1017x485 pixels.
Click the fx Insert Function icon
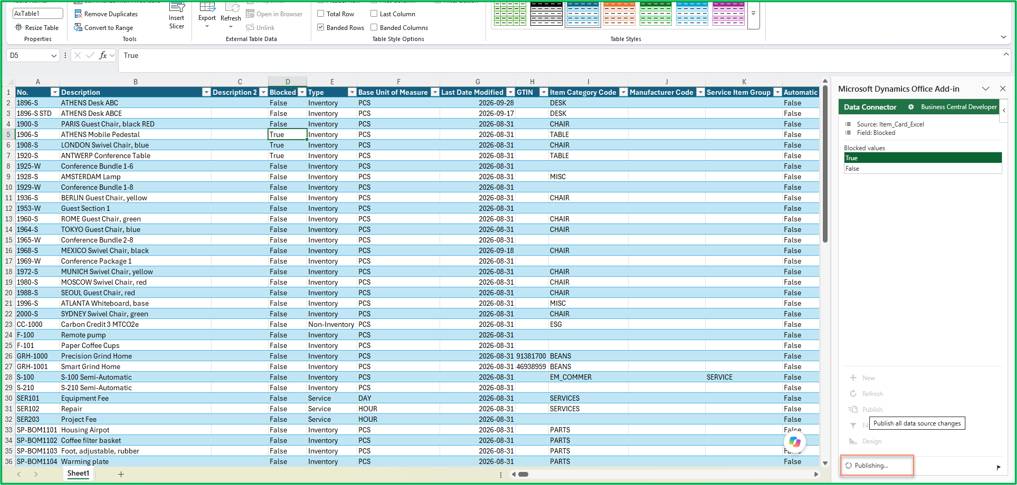tap(102, 56)
